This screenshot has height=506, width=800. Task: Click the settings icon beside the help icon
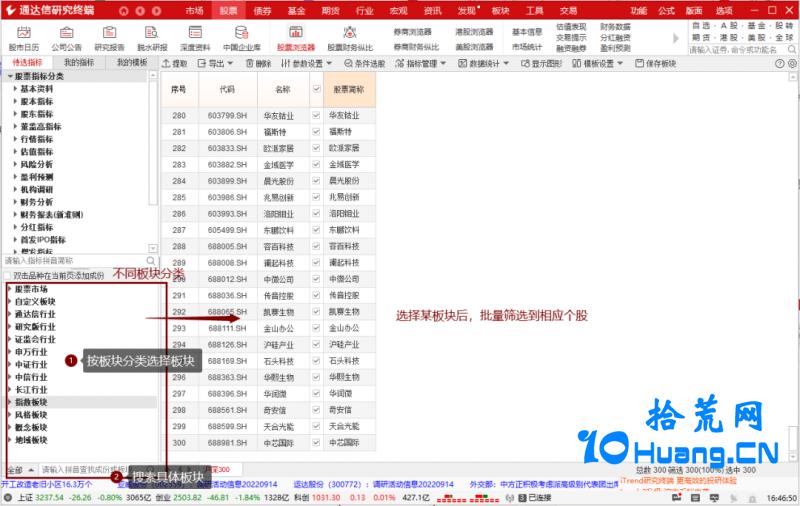[792, 64]
